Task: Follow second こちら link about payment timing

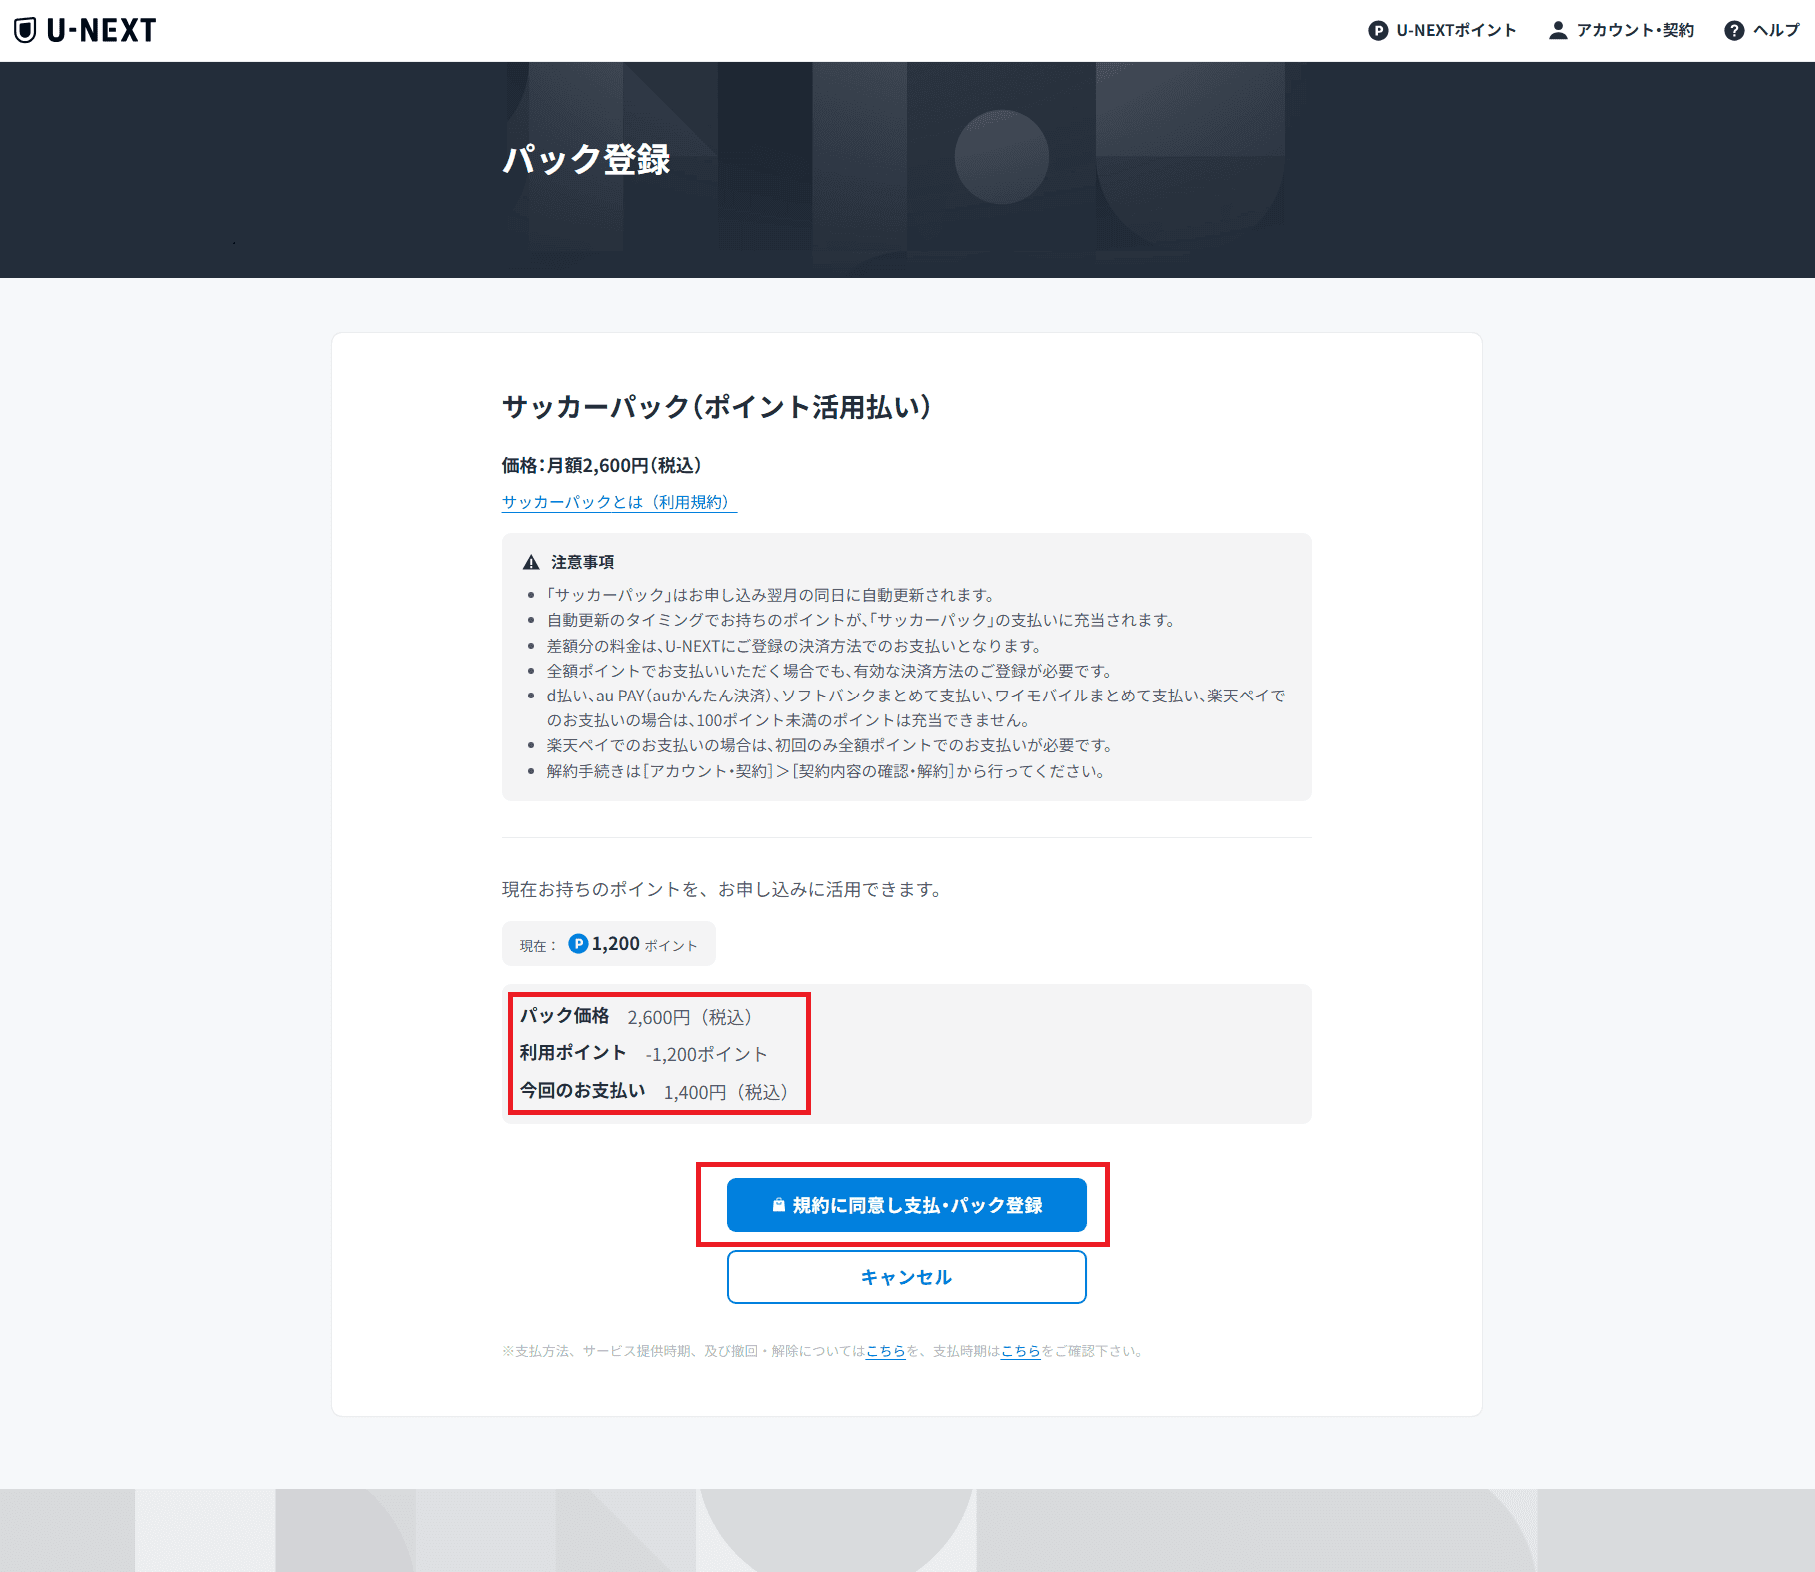Action: [1020, 1351]
